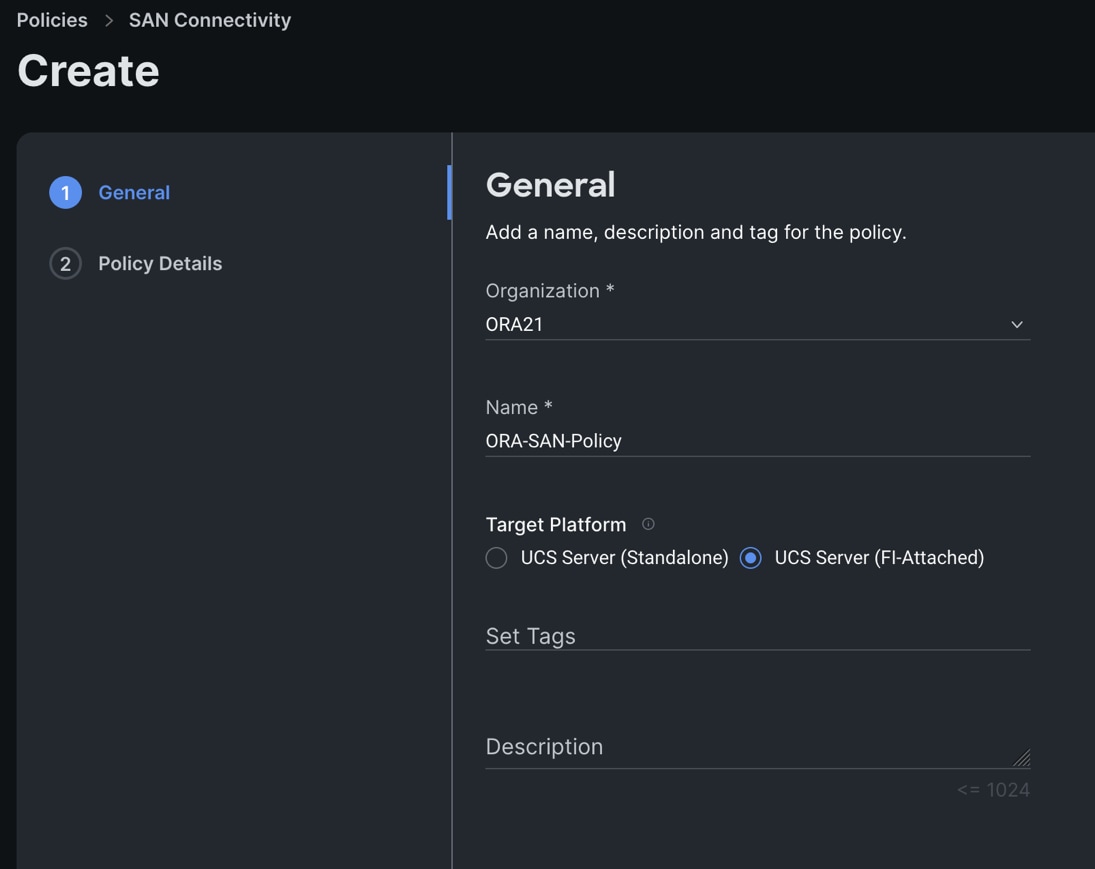Select the General step label in sidebar
The image size is (1095, 869).
[134, 193]
